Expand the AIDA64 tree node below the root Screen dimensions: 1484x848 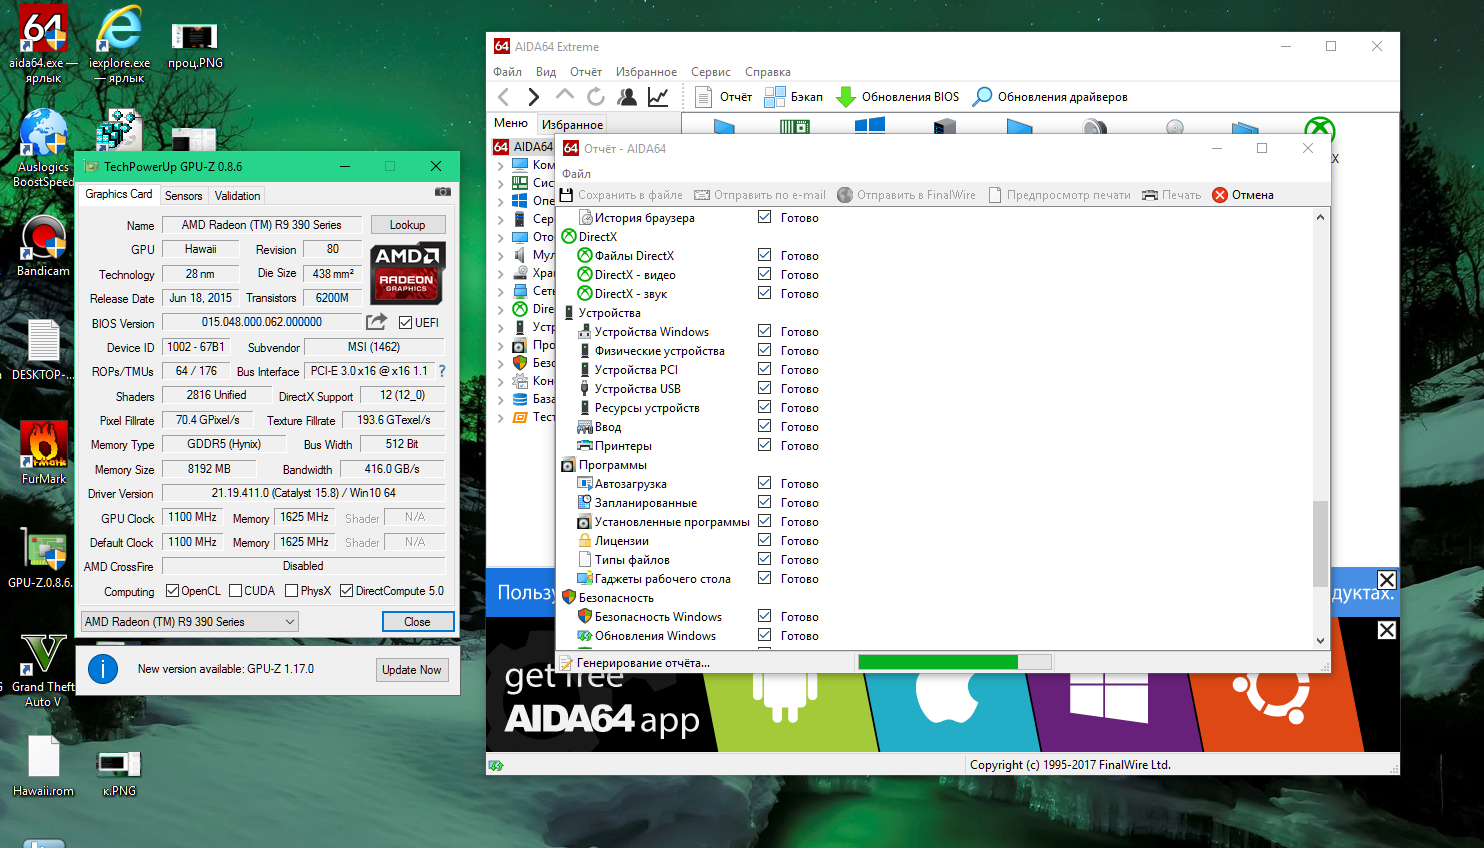pyautogui.click(x=501, y=165)
